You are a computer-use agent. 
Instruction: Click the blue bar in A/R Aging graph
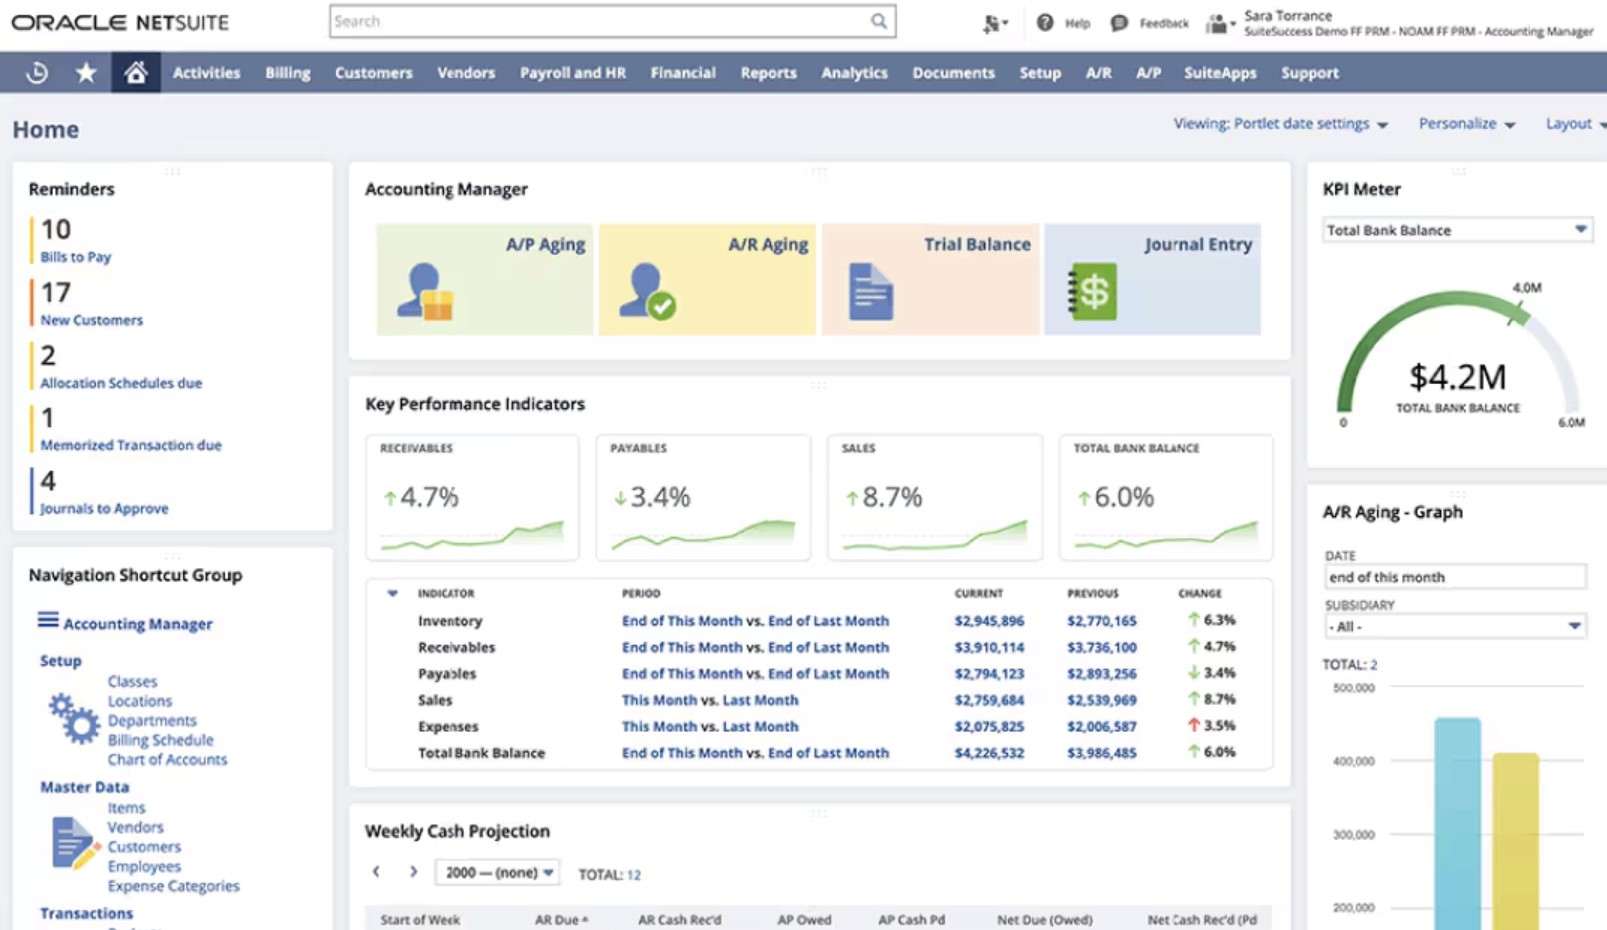click(x=1457, y=824)
